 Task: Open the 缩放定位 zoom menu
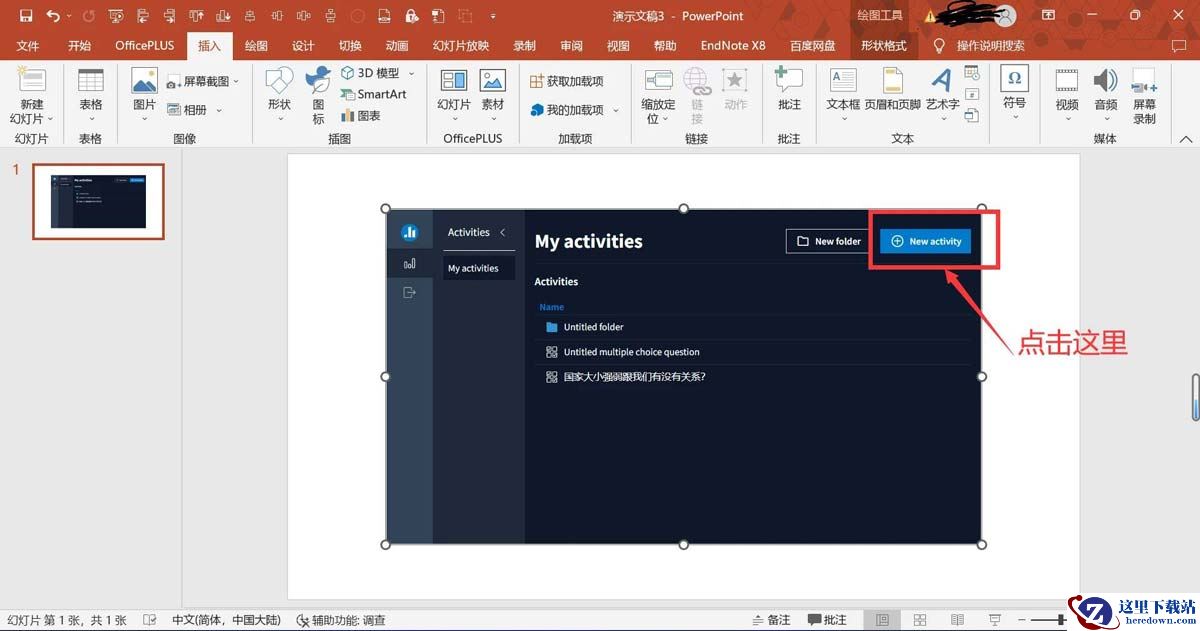pos(658,96)
